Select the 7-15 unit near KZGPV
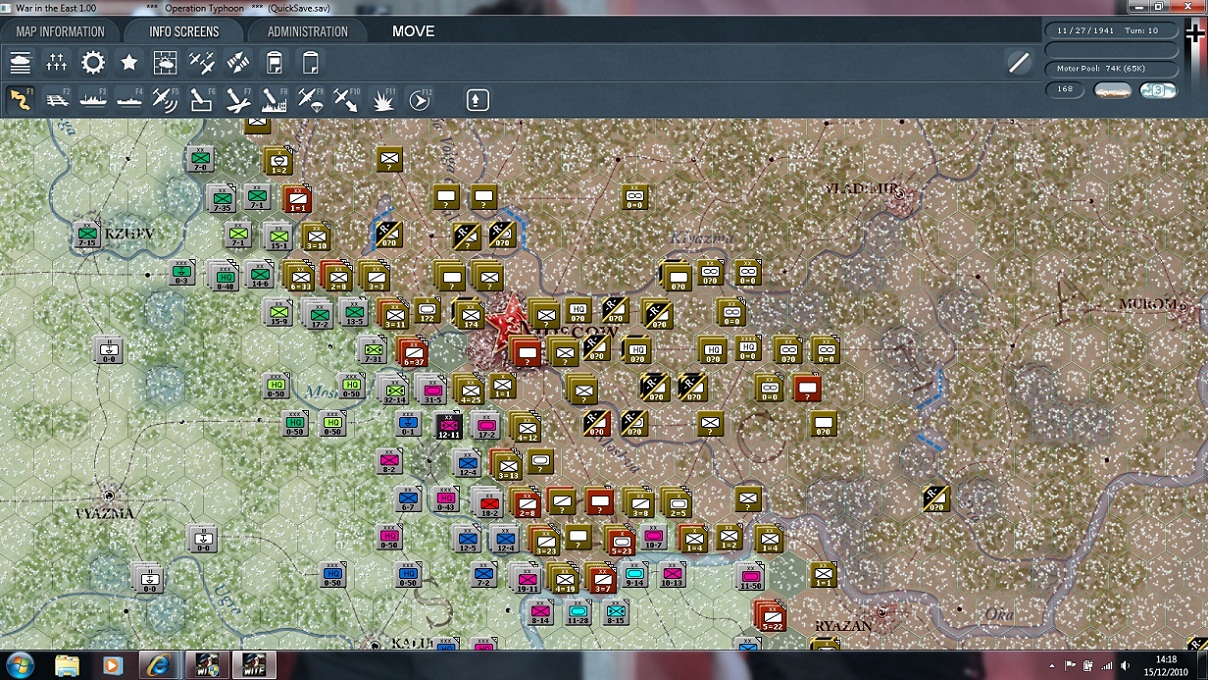Screen dimensions: 1208x680 pyautogui.click(x=87, y=235)
